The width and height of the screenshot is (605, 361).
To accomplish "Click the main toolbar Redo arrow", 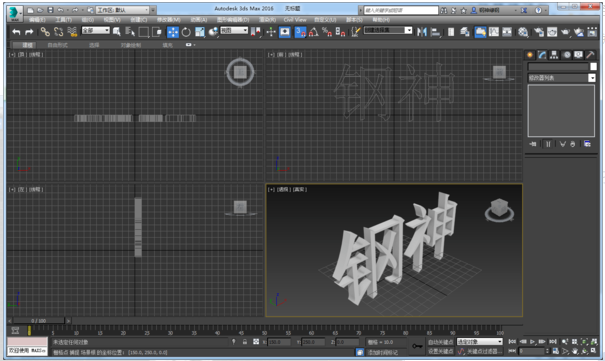I will [29, 32].
